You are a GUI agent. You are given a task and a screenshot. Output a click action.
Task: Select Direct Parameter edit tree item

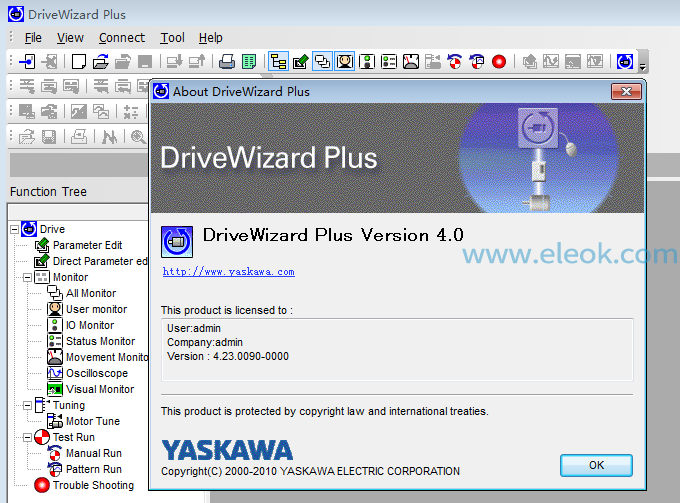pyautogui.click(x=100, y=261)
